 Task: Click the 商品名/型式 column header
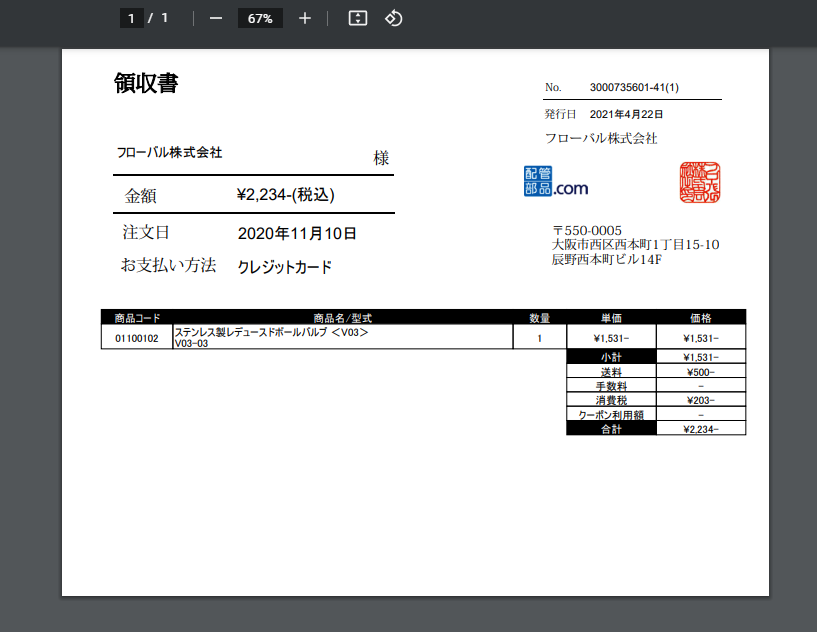(x=343, y=318)
